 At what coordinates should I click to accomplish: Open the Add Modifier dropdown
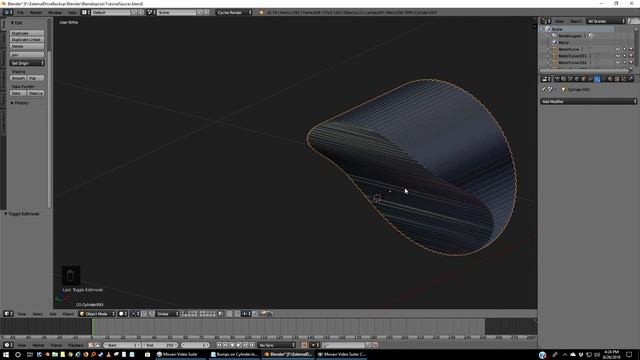[588, 101]
